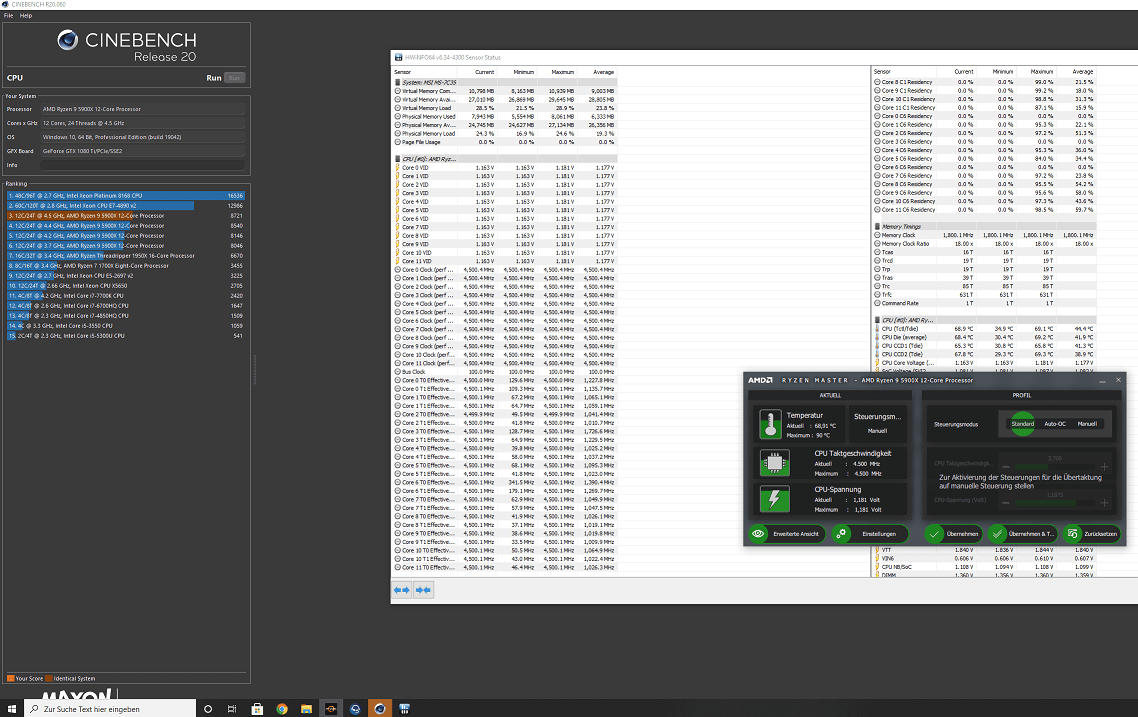
Task: Click the Zurücksetzen button
Action: coord(1092,534)
